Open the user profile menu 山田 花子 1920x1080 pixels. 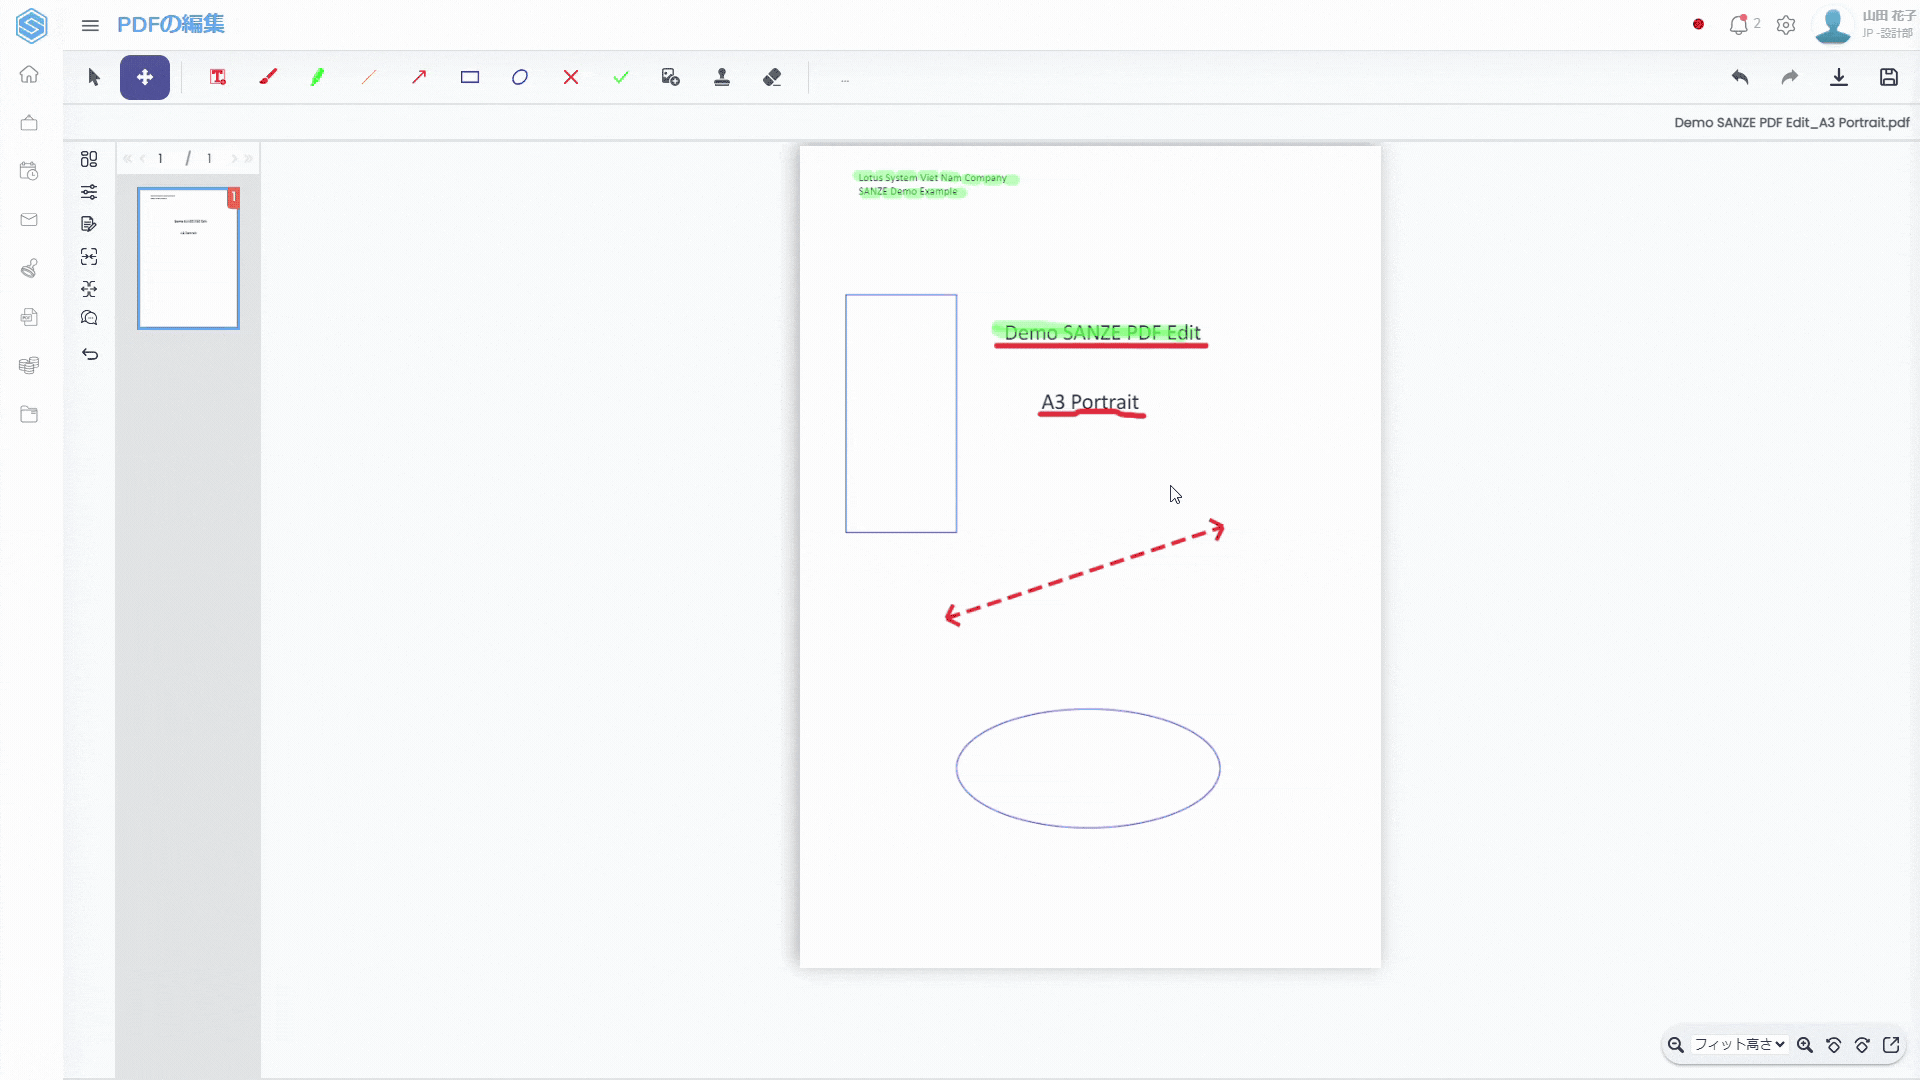(x=1864, y=25)
